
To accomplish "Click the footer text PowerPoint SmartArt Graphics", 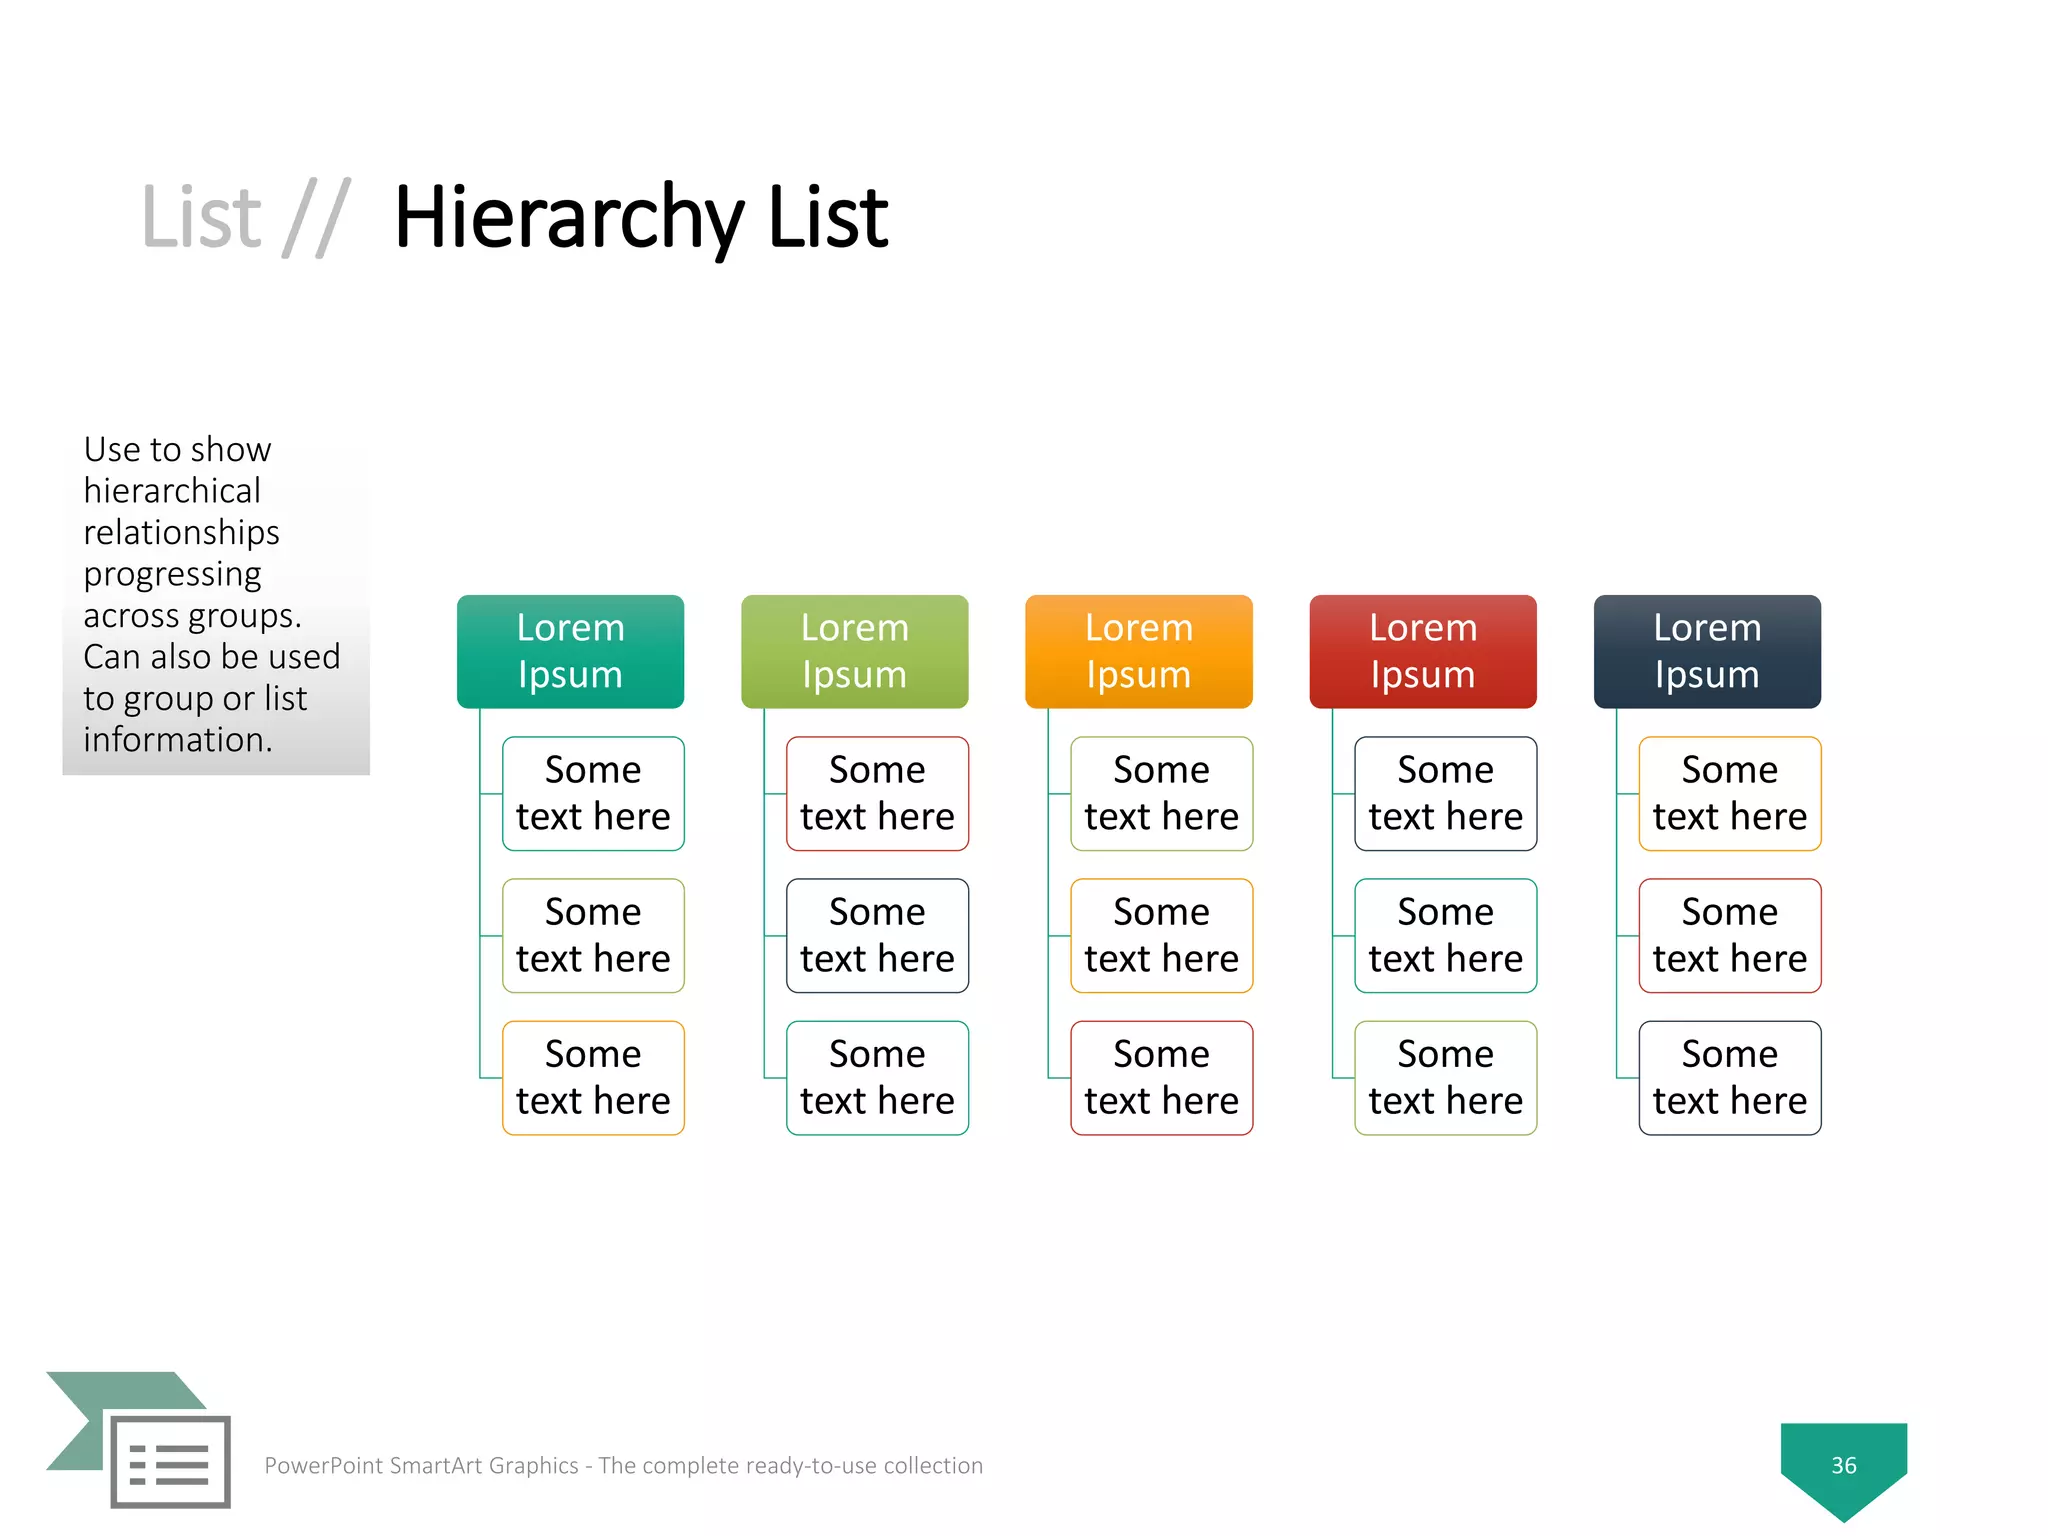I will [623, 1465].
